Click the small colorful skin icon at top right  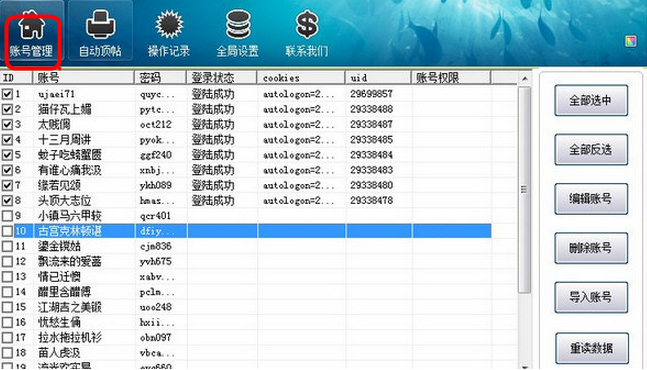(630, 41)
